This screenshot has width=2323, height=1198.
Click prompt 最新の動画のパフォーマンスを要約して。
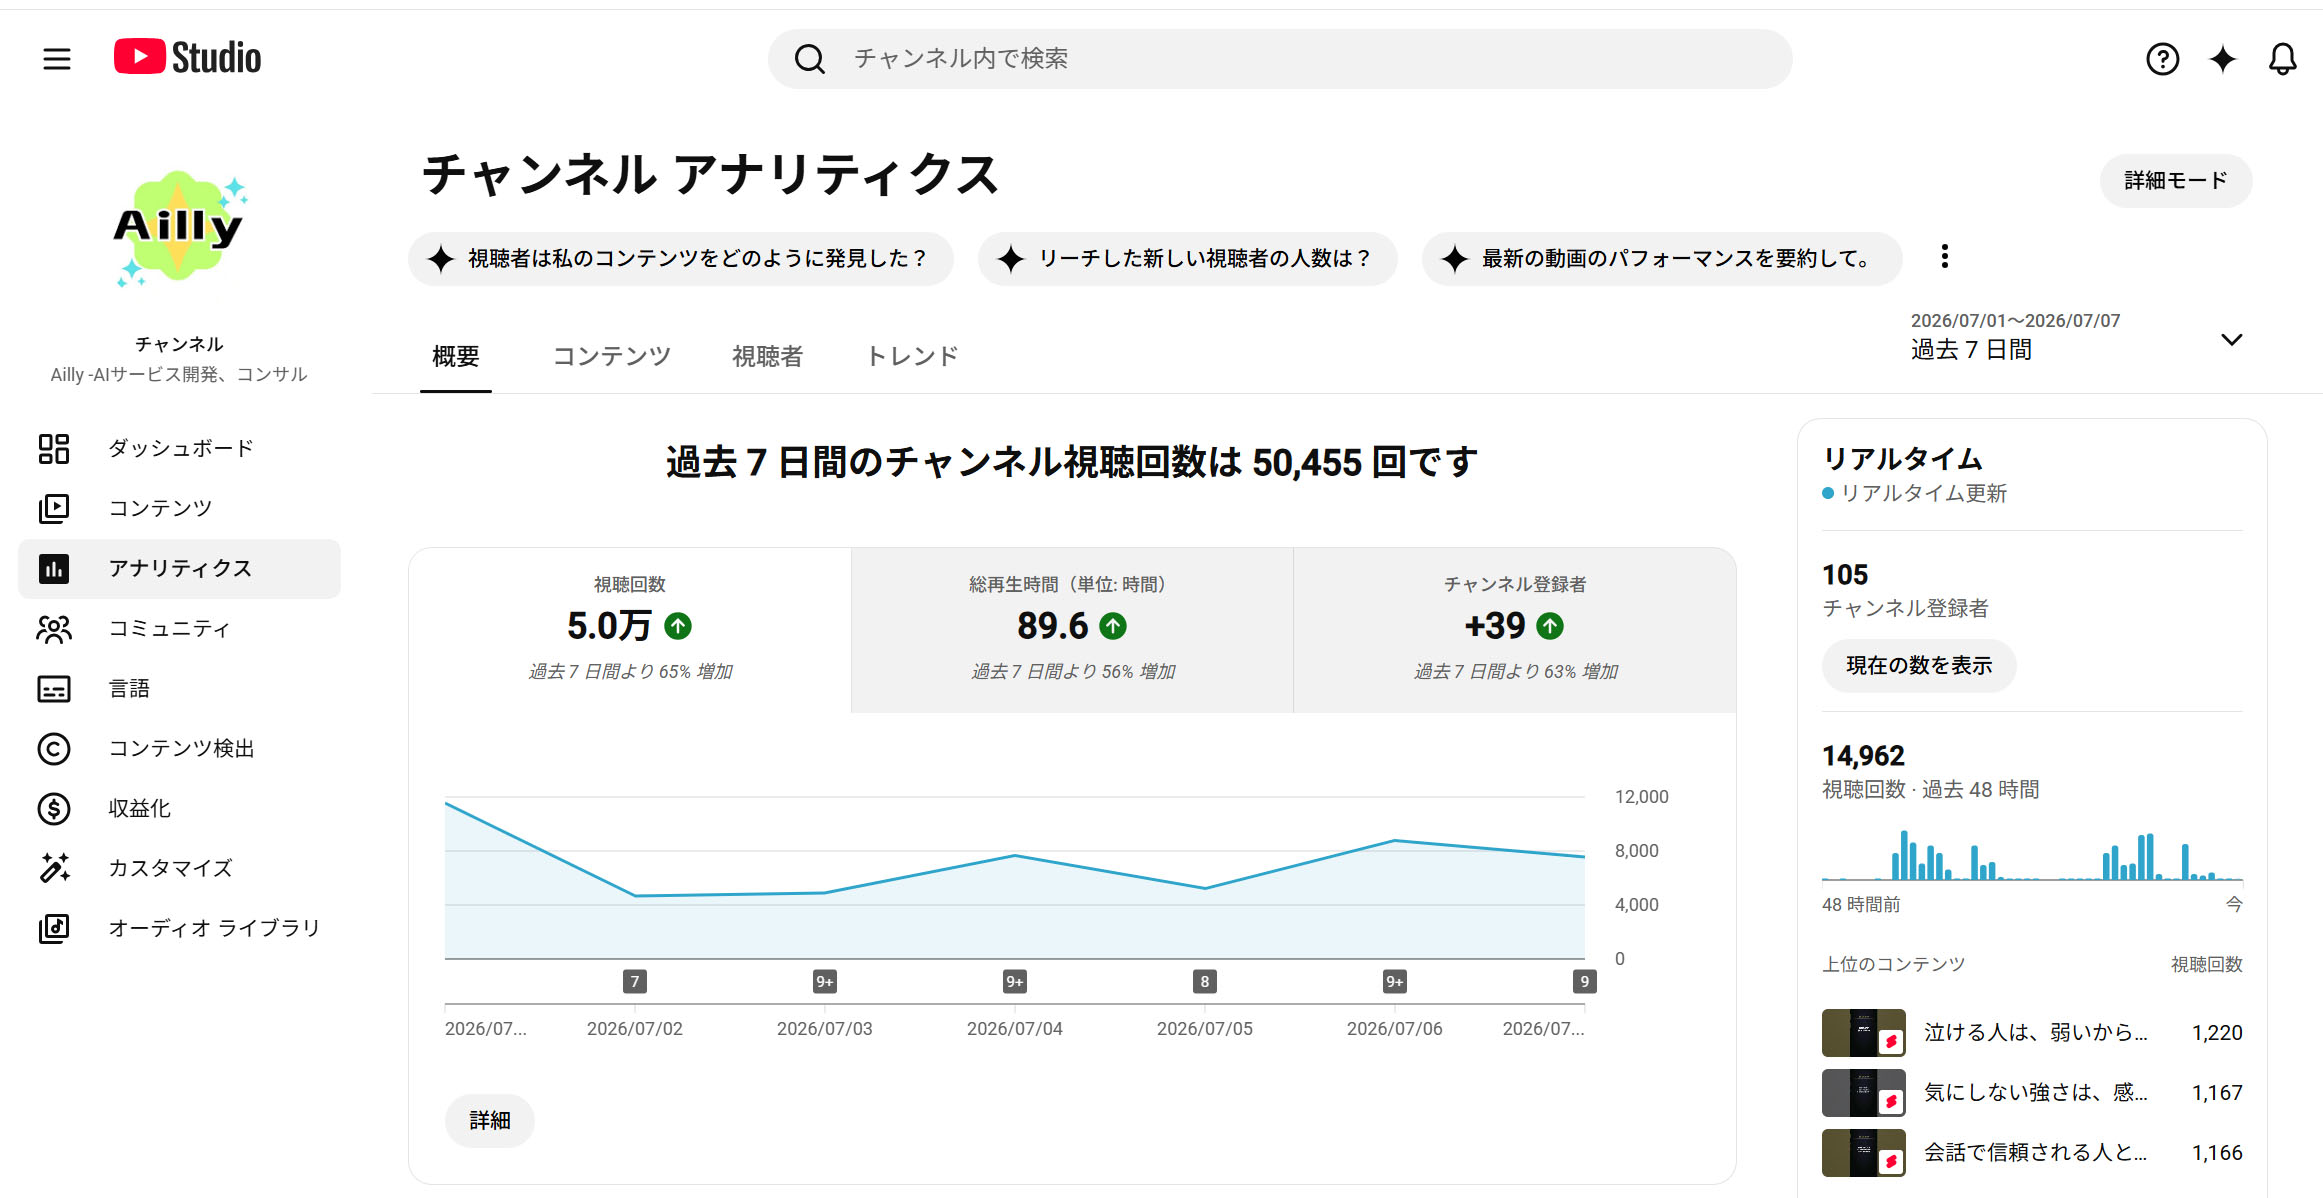coord(1661,259)
